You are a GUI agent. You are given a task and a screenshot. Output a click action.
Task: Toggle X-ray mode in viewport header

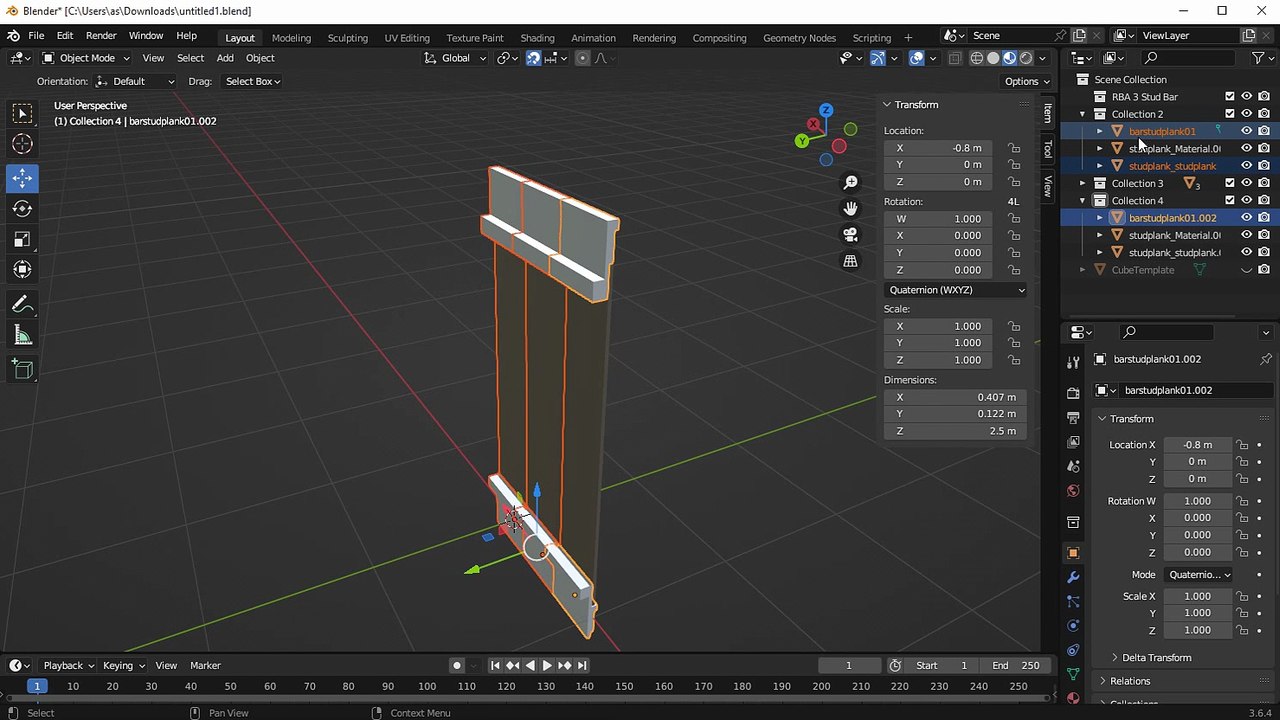point(954,58)
